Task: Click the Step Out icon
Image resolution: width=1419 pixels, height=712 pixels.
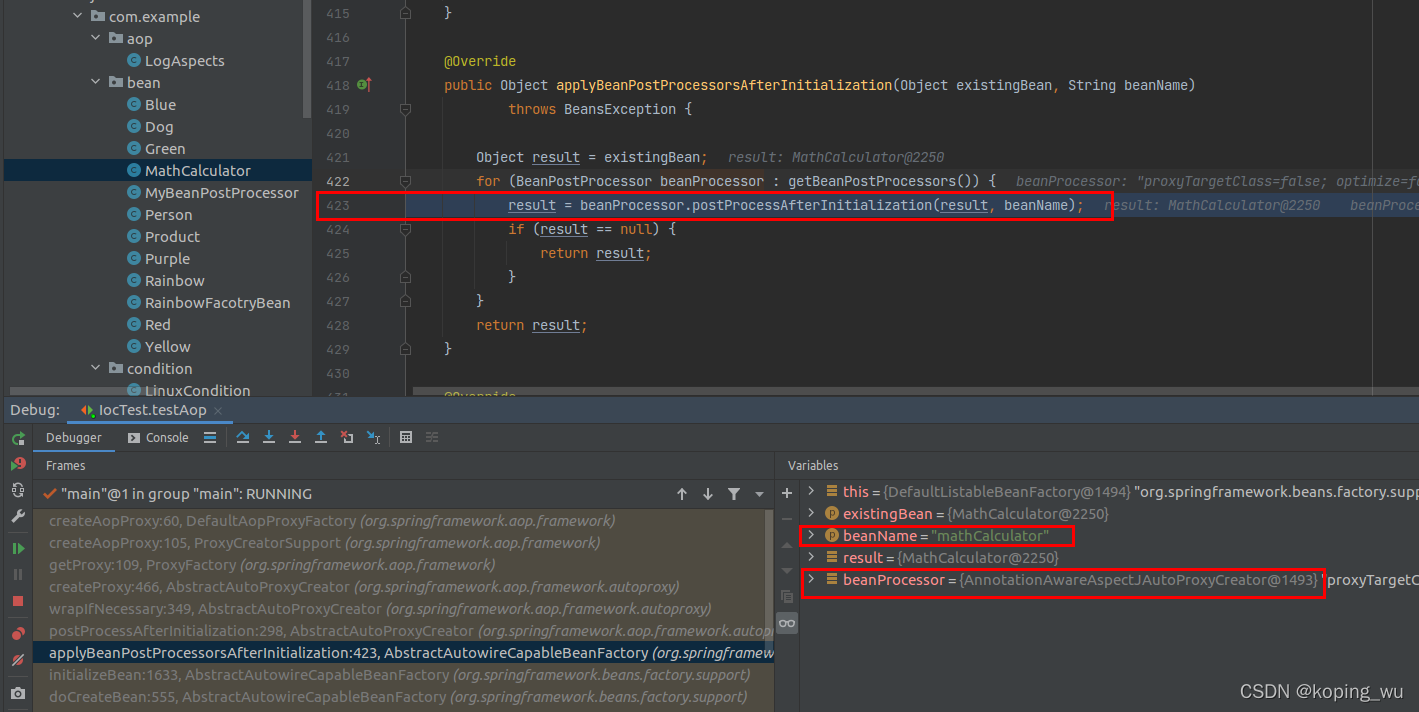Action: (x=321, y=437)
